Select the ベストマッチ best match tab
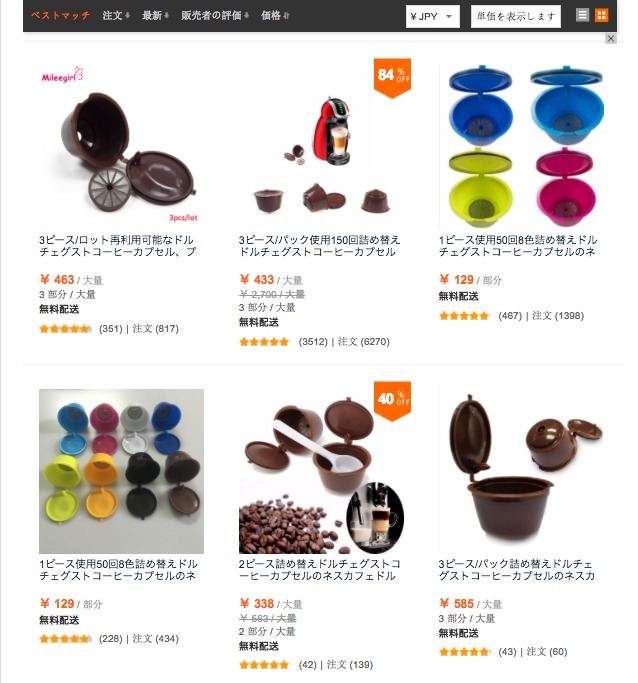This screenshot has width=638, height=683. [x=60, y=16]
